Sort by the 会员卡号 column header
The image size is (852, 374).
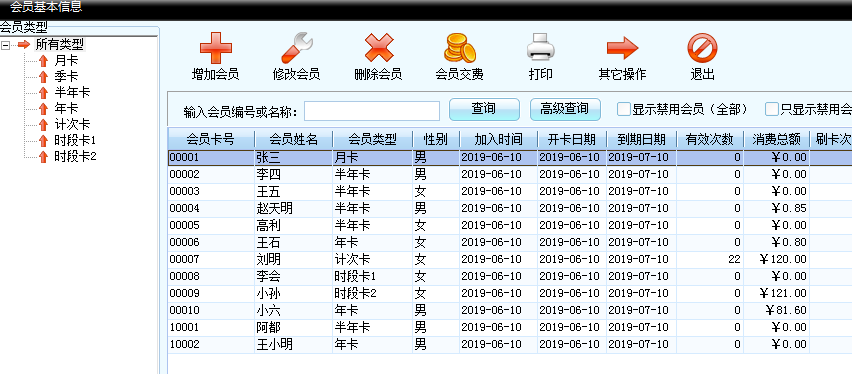click(211, 140)
